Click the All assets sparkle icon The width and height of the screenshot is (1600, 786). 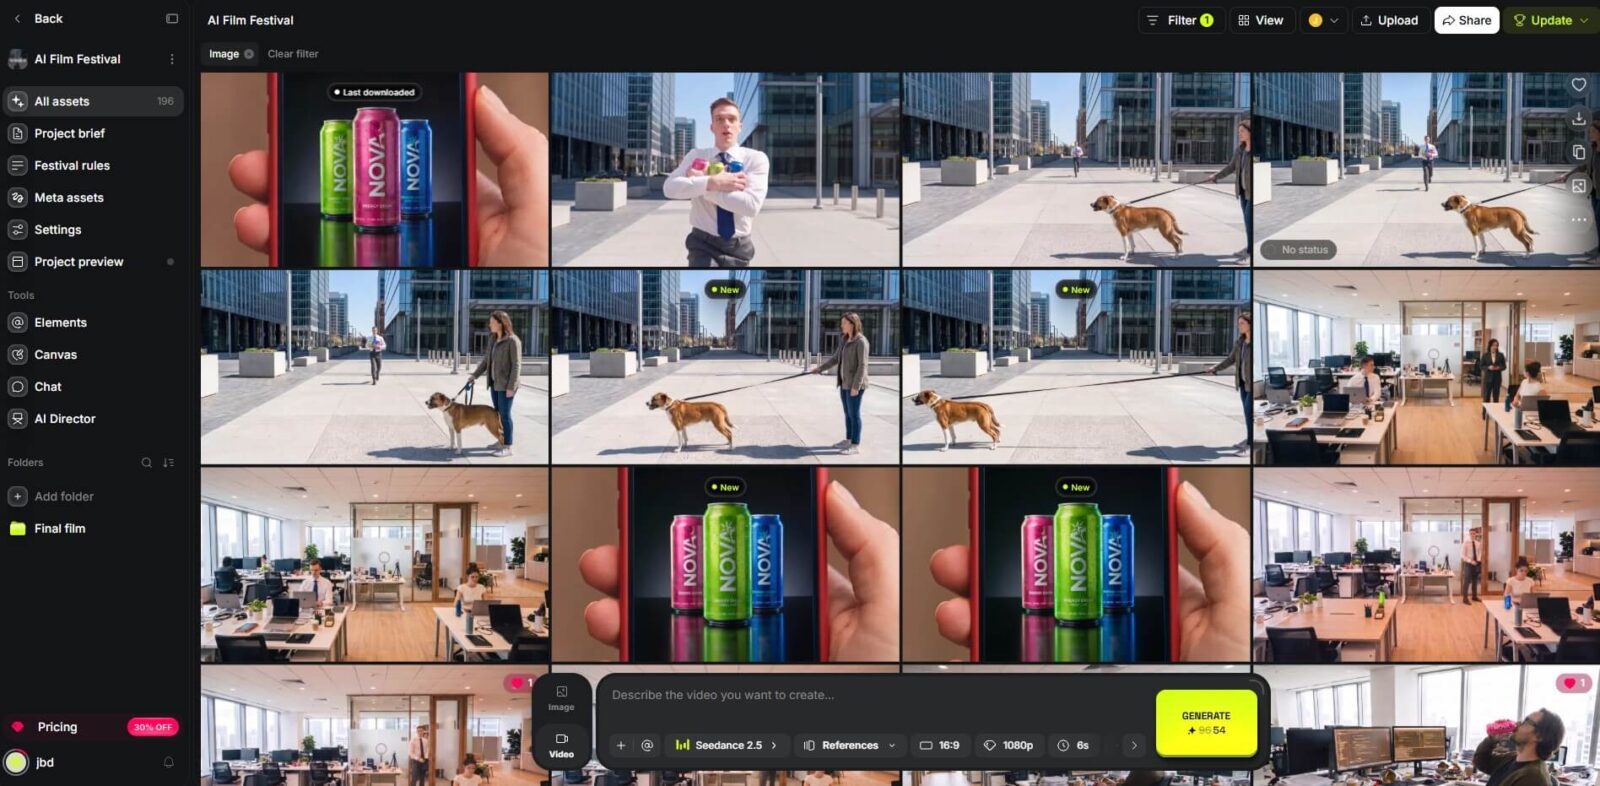click(x=17, y=101)
